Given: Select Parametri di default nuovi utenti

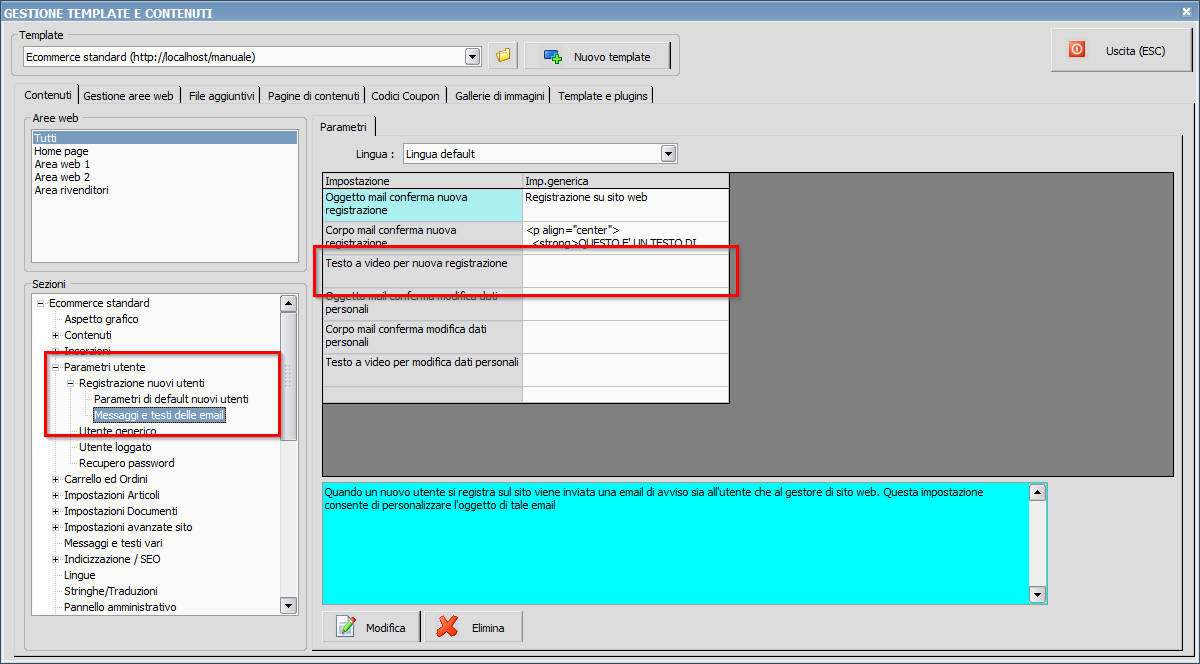Looking at the screenshot, I should pos(171,399).
